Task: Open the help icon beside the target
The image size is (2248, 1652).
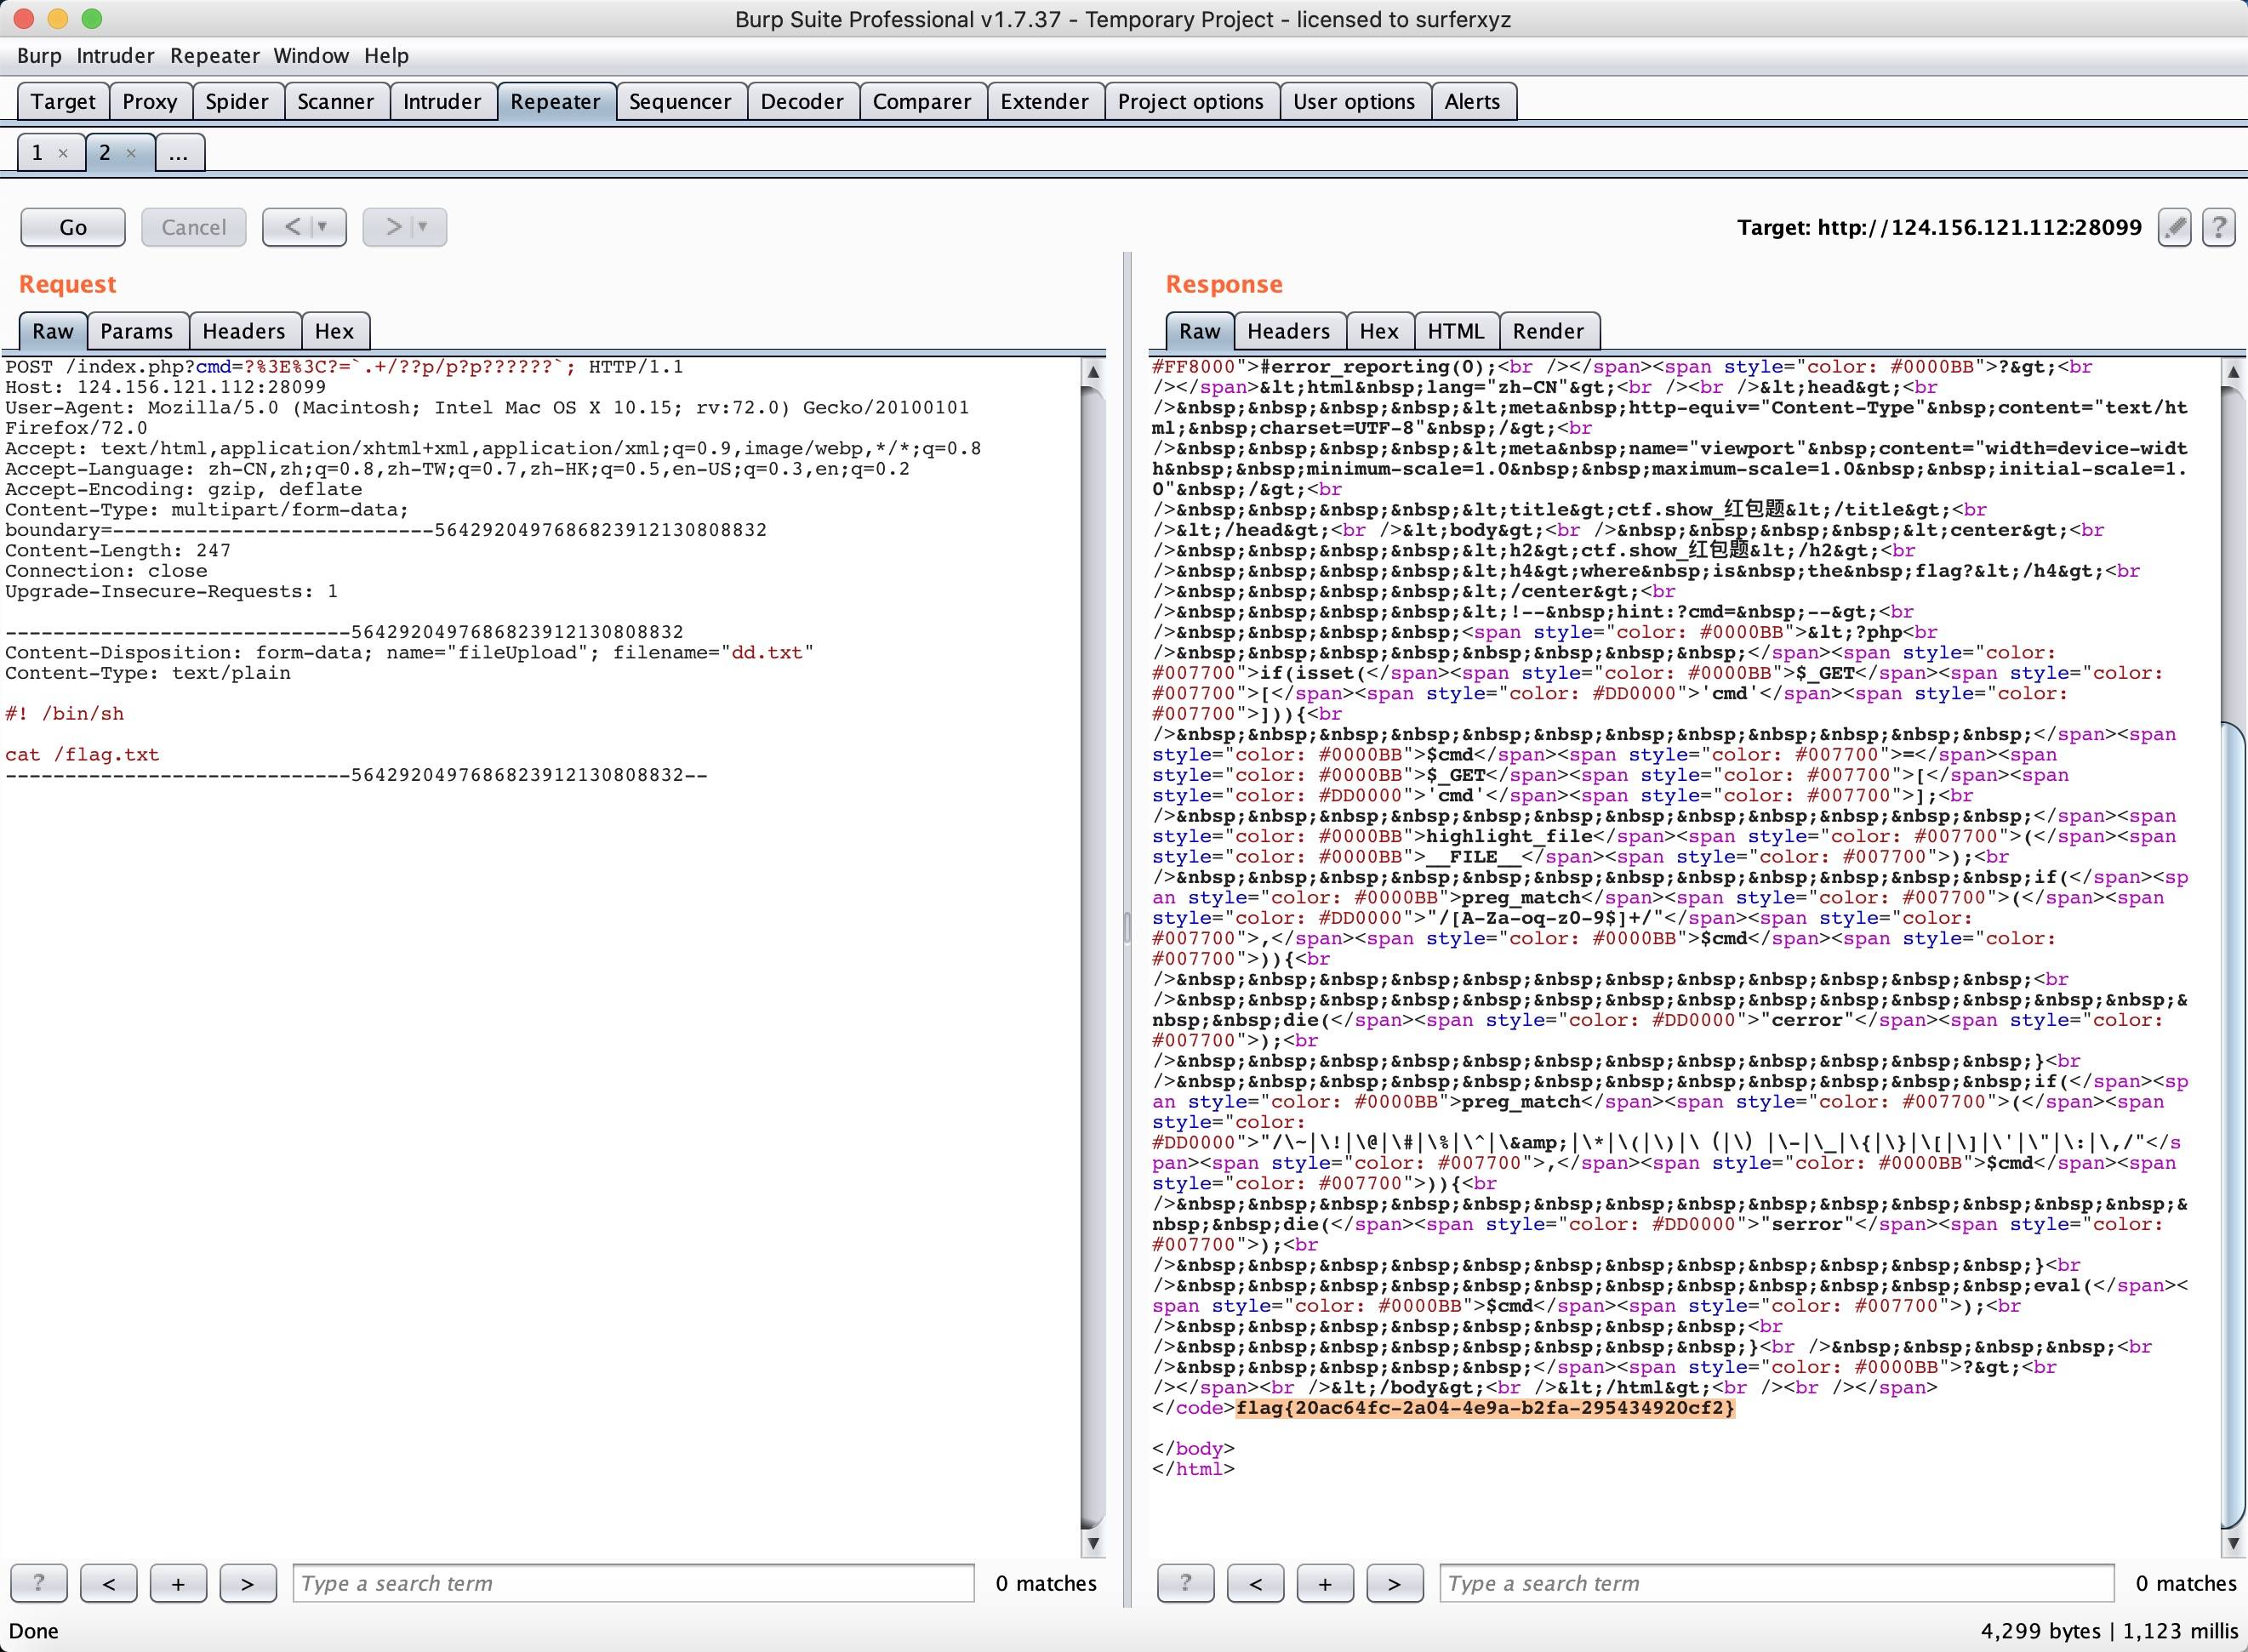Action: [2218, 227]
